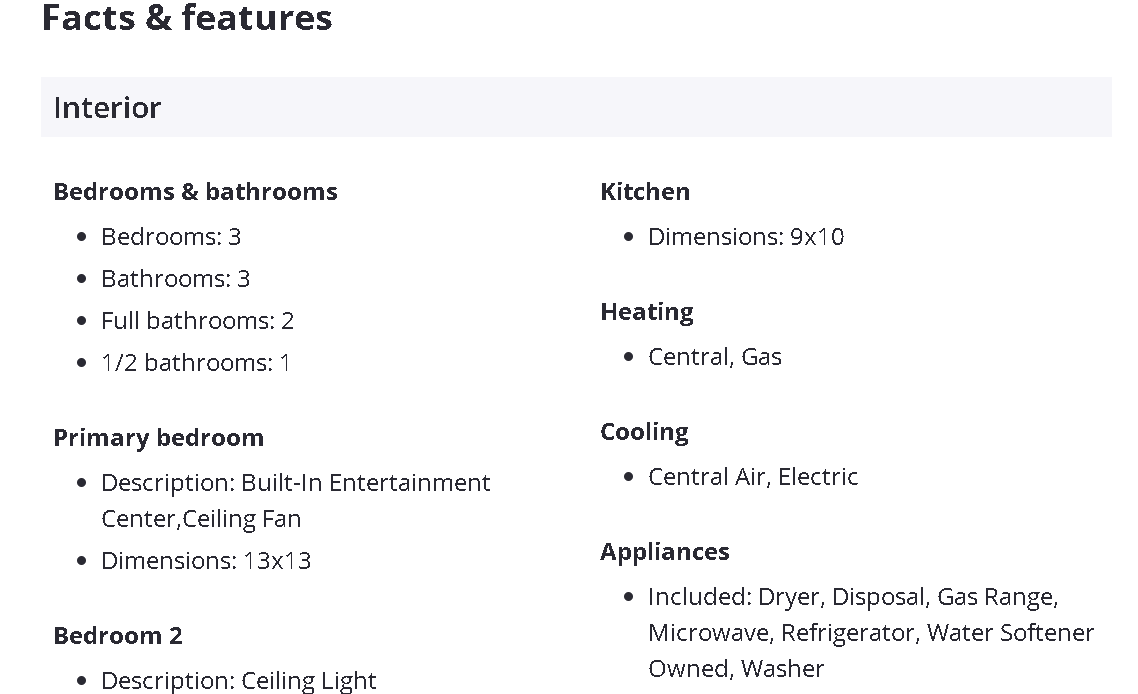Image resolution: width=1138 pixels, height=694 pixels.
Task: Select the Ceiling Light description item
Action: [x=238, y=680]
